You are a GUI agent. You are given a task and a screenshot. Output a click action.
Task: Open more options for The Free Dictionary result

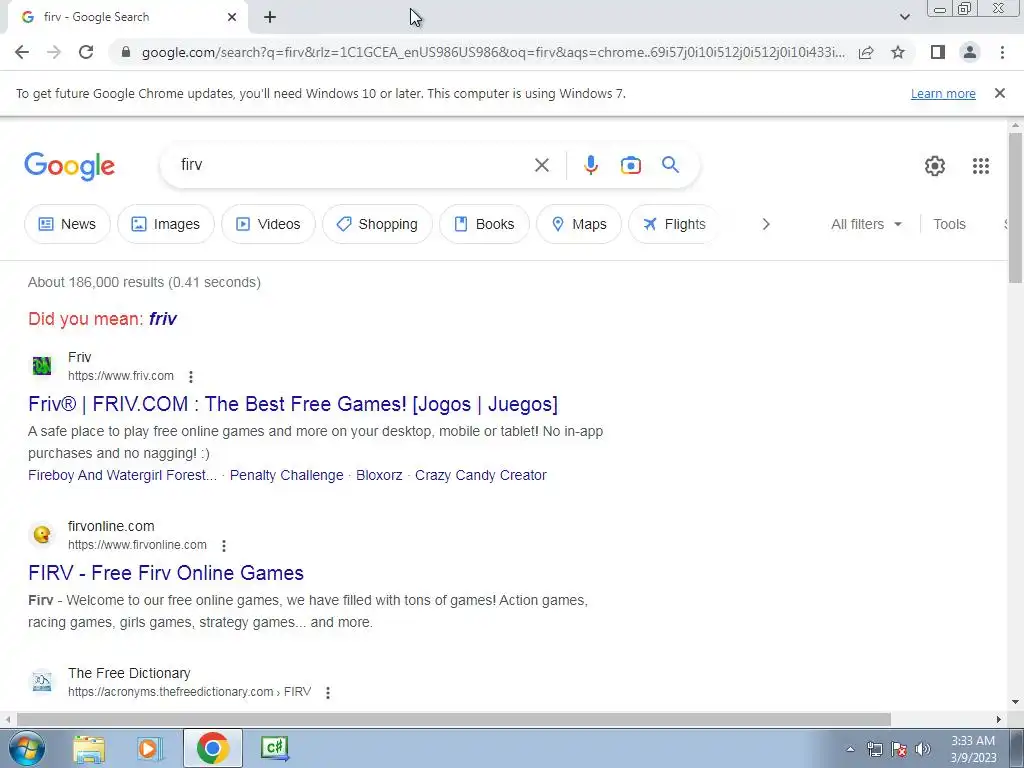[328, 693]
